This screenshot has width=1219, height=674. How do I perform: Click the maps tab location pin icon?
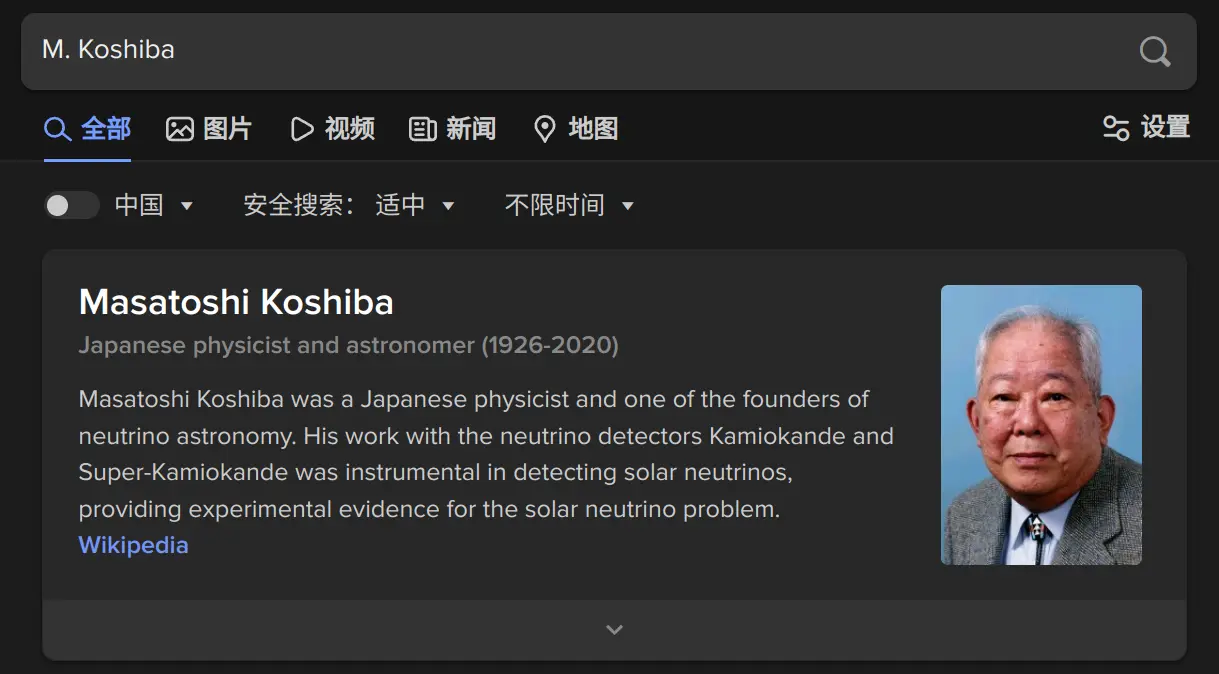(x=545, y=129)
